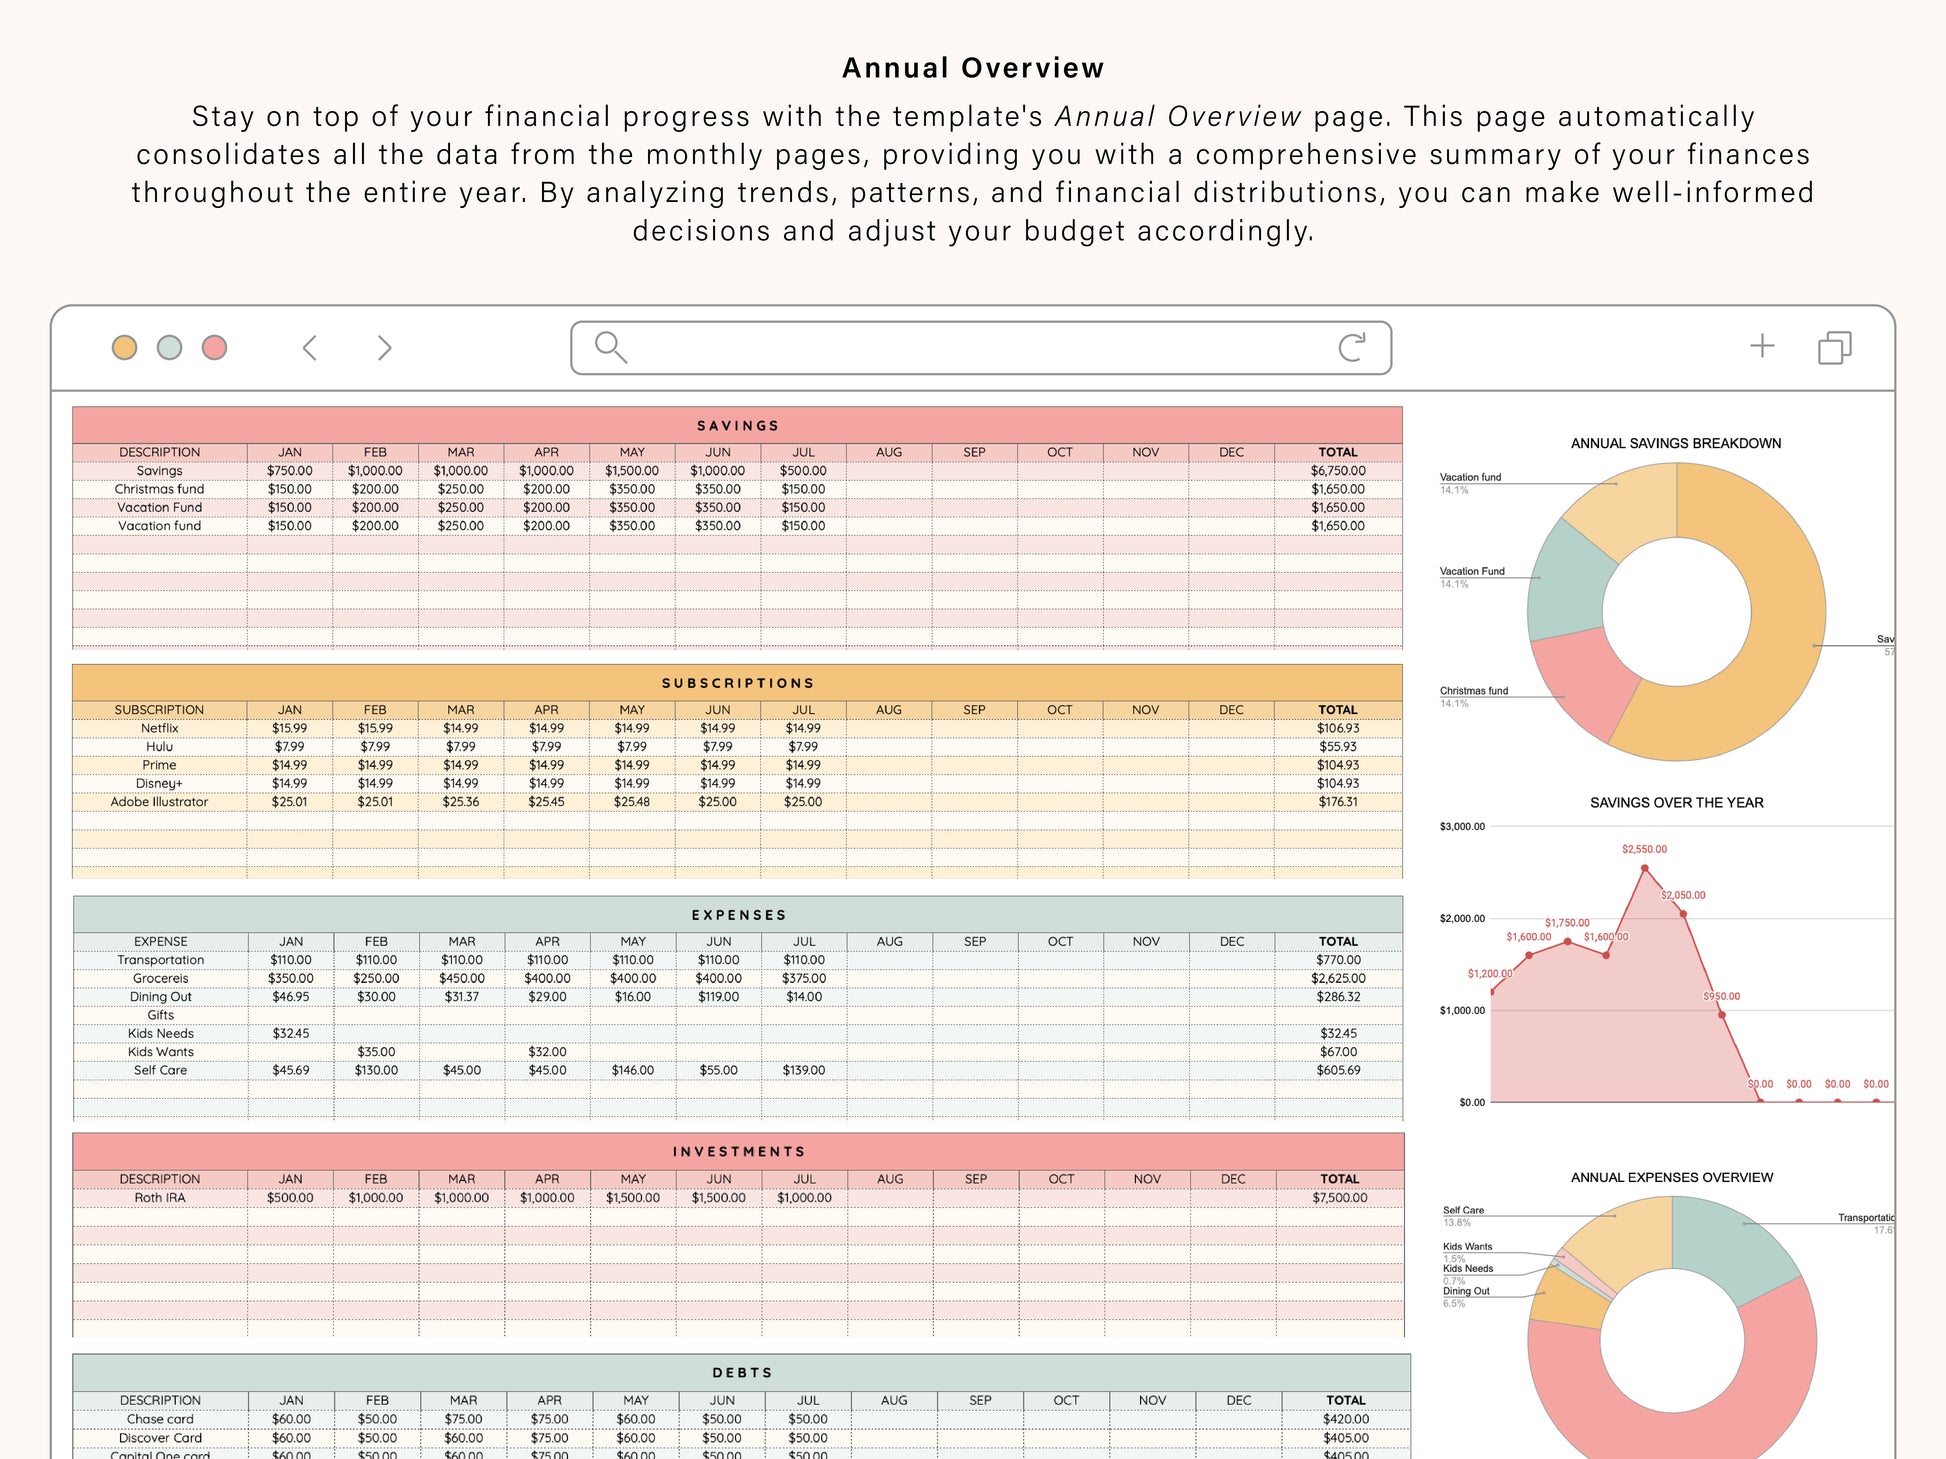Select the SUBSCRIPTIONS section header
The width and height of the screenshot is (1946, 1459).
click(737, 683)
